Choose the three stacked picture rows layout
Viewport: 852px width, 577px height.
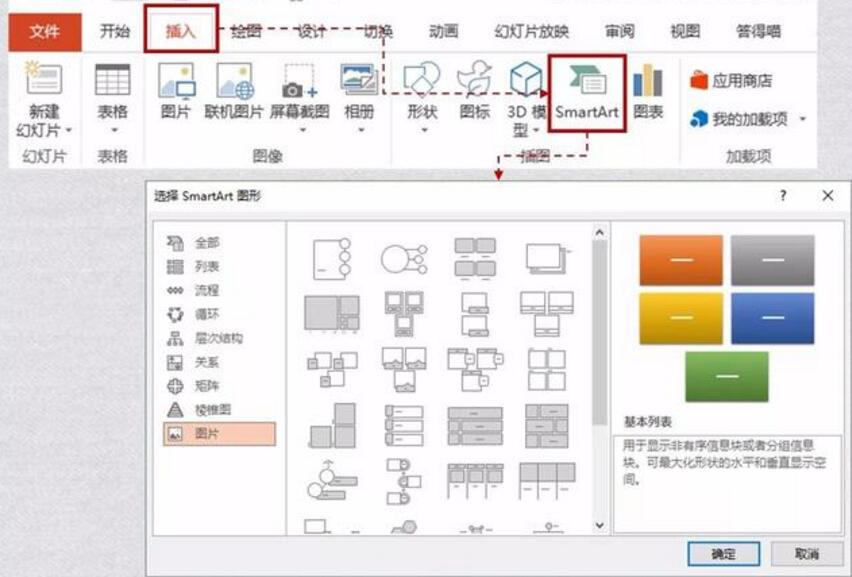click(404, 425)
